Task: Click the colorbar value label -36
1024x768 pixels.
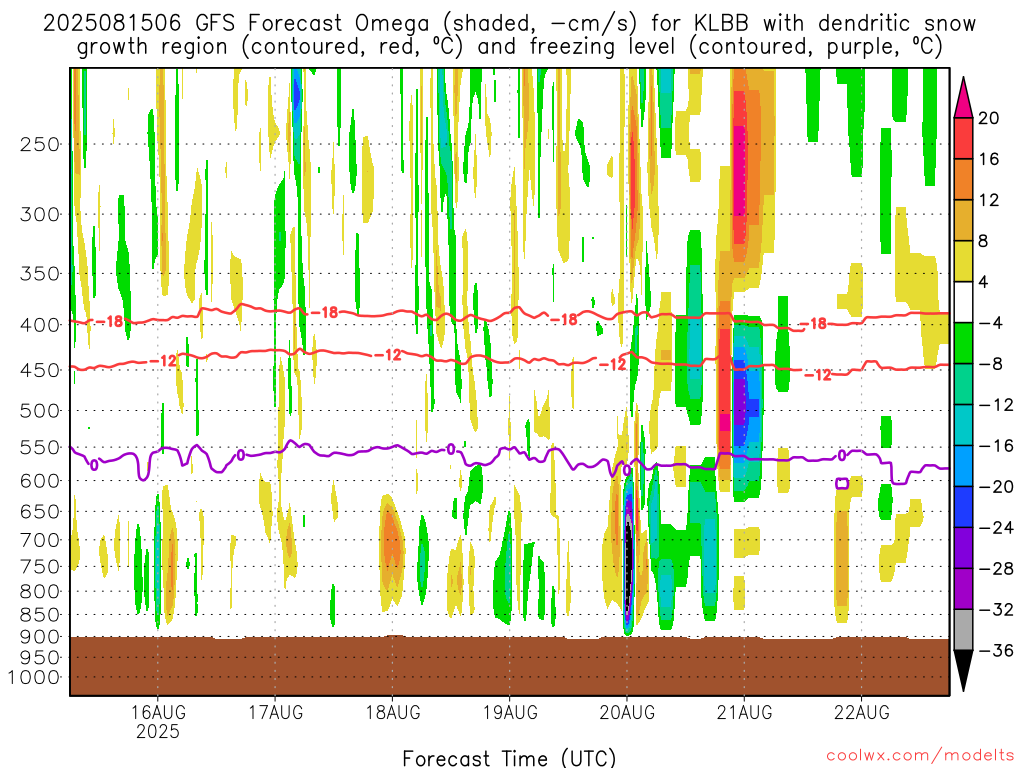Action: coord(996,650)
